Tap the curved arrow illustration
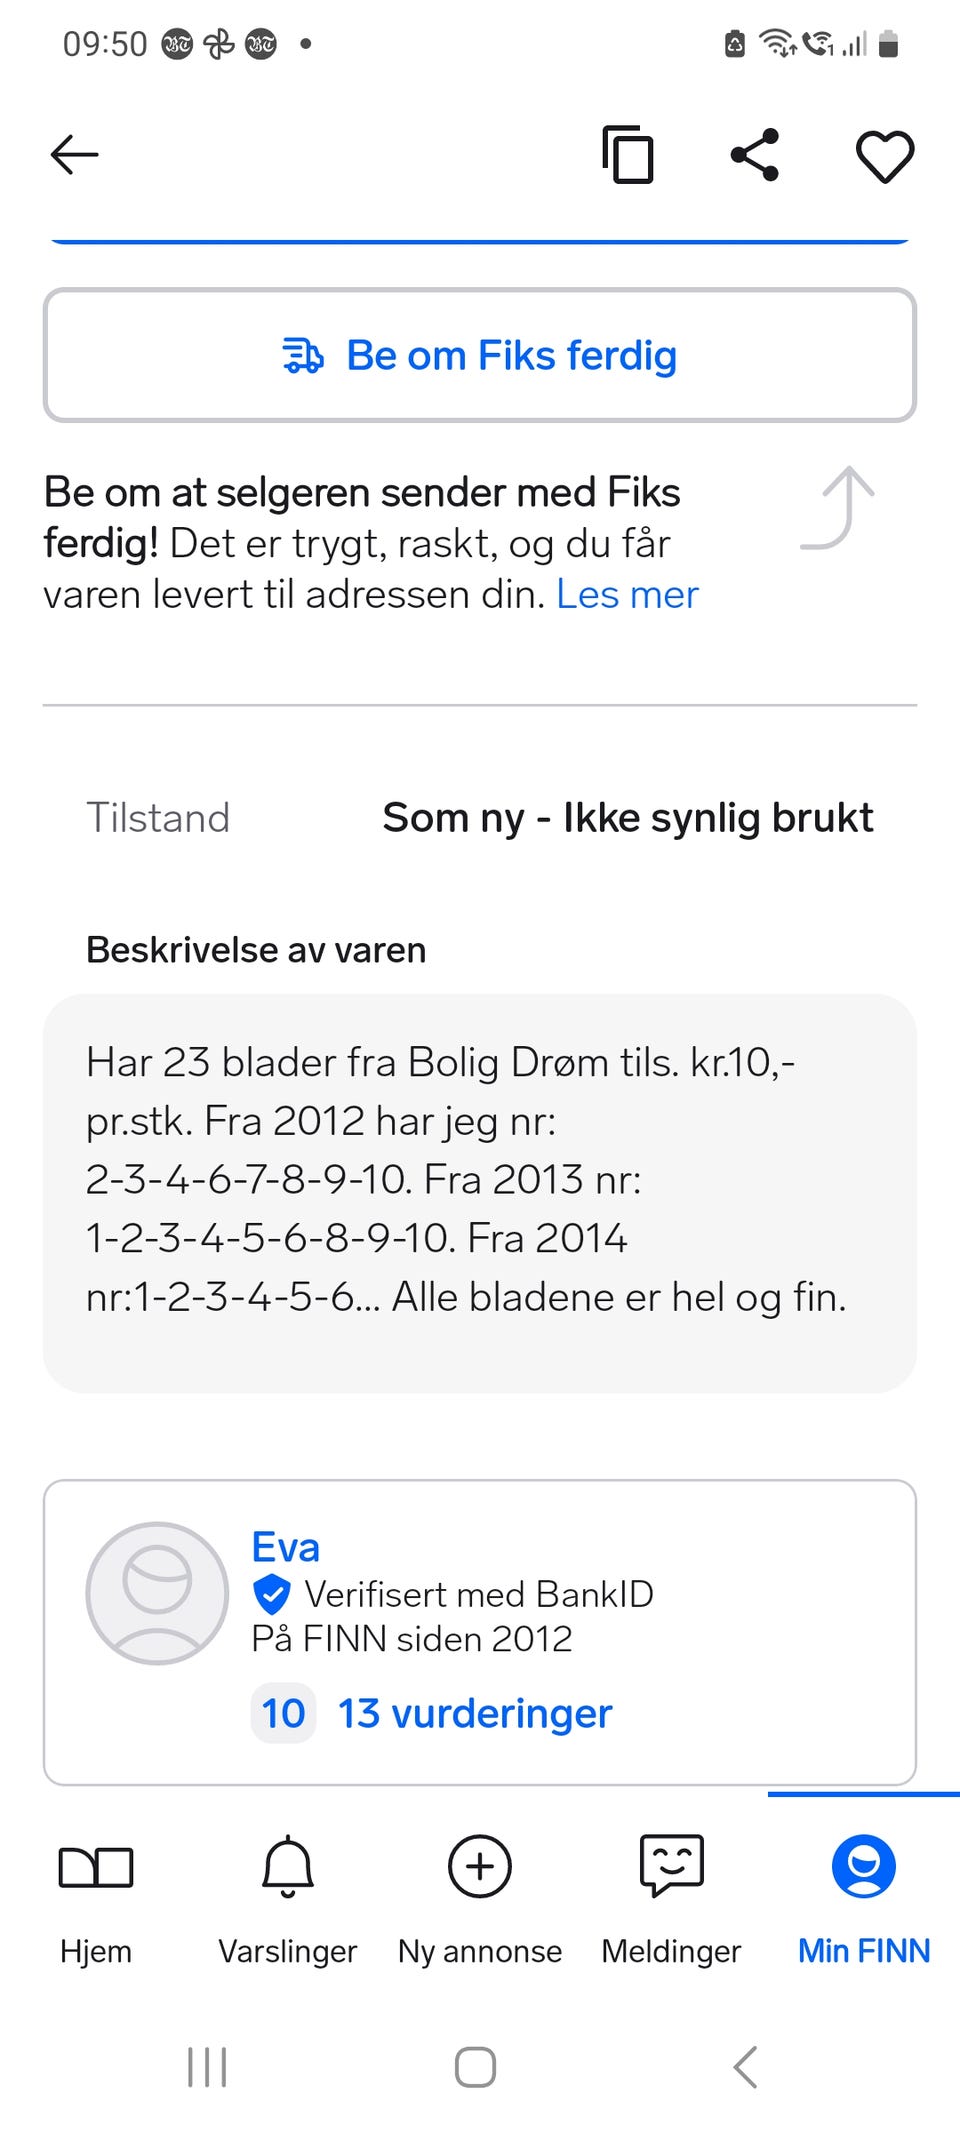Viewport: 960px width, 2133px height. click(839, 508)
